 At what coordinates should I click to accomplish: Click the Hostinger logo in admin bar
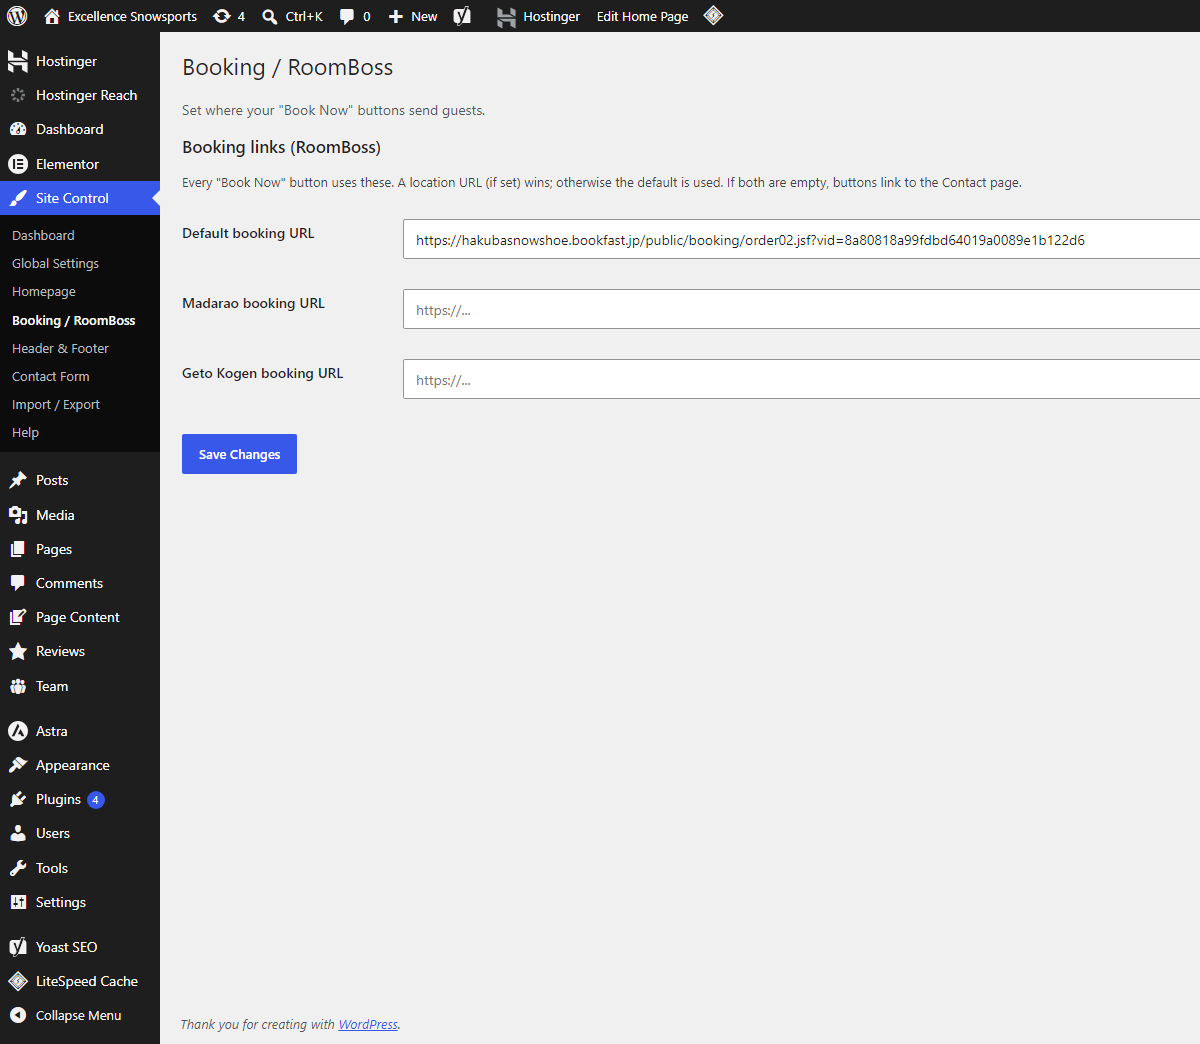point(507,16)
